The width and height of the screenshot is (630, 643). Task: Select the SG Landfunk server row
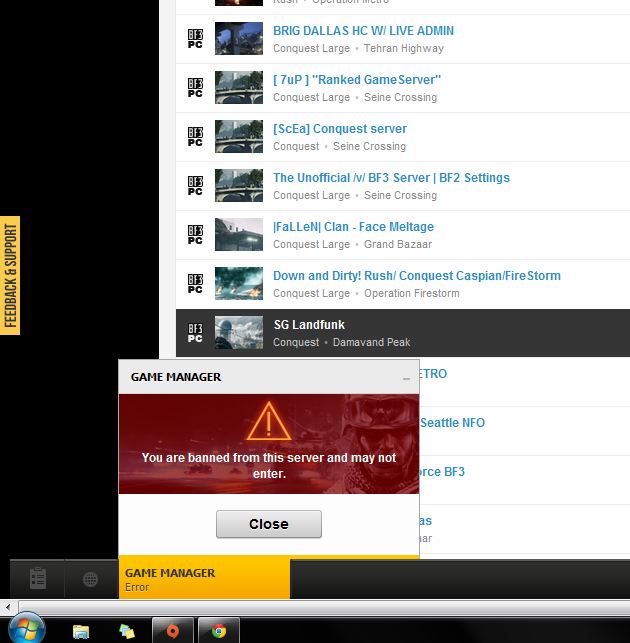coord(403,333)
